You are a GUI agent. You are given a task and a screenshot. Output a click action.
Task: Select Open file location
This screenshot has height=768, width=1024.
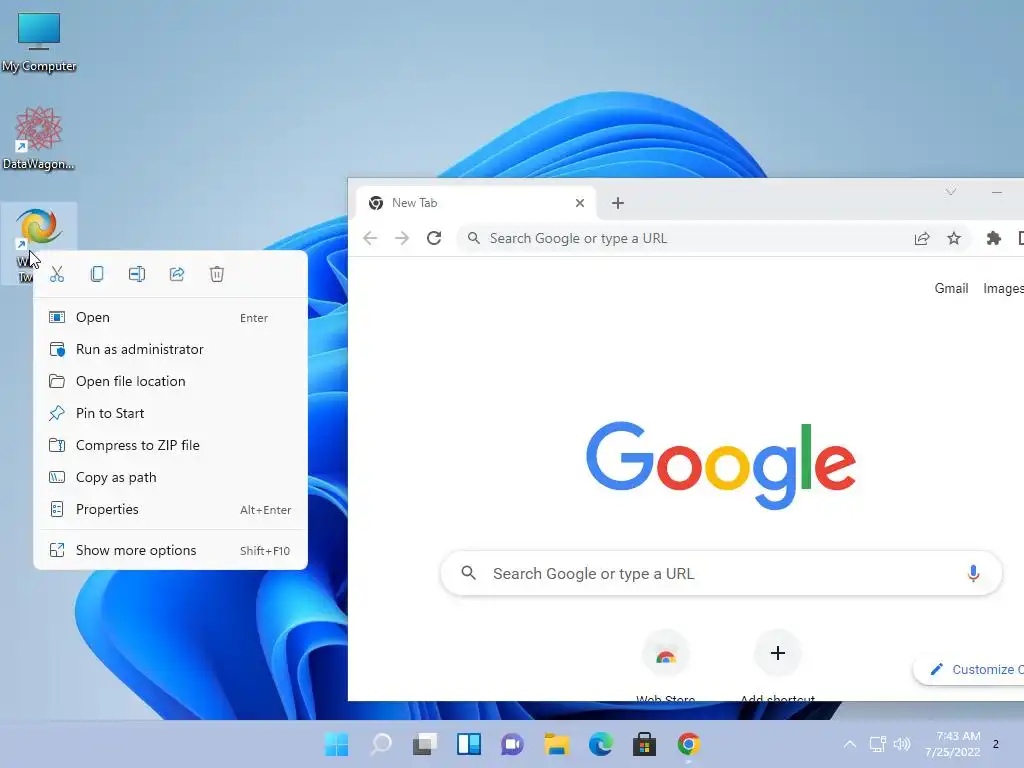170,381
